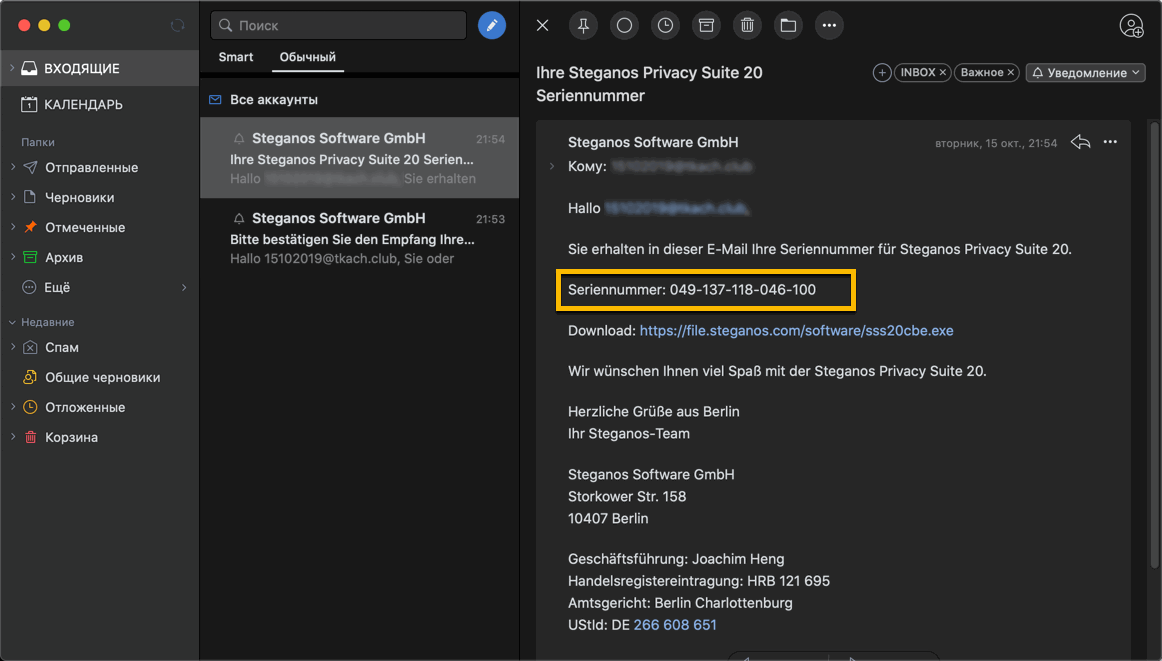Close the open message with X icon
This screenshot has height=661, width=1162.
pos(542,25)
